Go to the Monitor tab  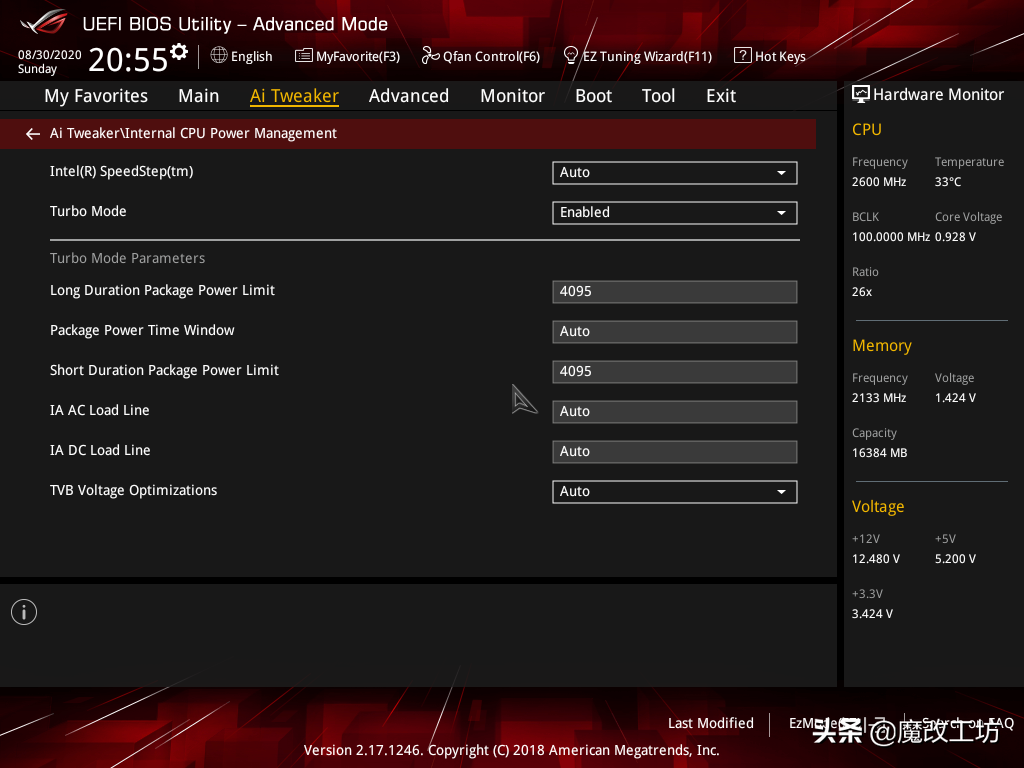coord(512,96)
